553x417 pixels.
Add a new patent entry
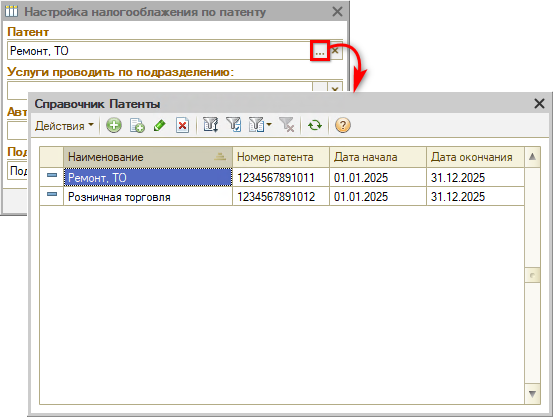[114, 125]
